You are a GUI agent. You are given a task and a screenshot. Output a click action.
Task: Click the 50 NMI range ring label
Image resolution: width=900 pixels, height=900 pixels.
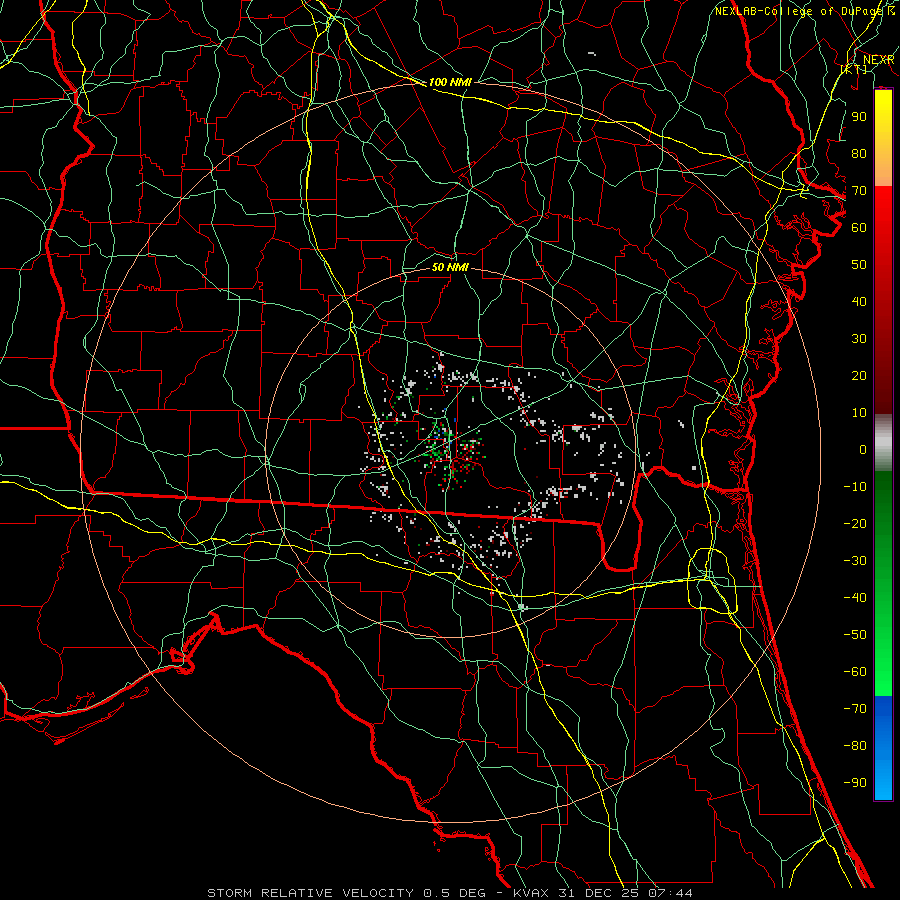[450, 267]
